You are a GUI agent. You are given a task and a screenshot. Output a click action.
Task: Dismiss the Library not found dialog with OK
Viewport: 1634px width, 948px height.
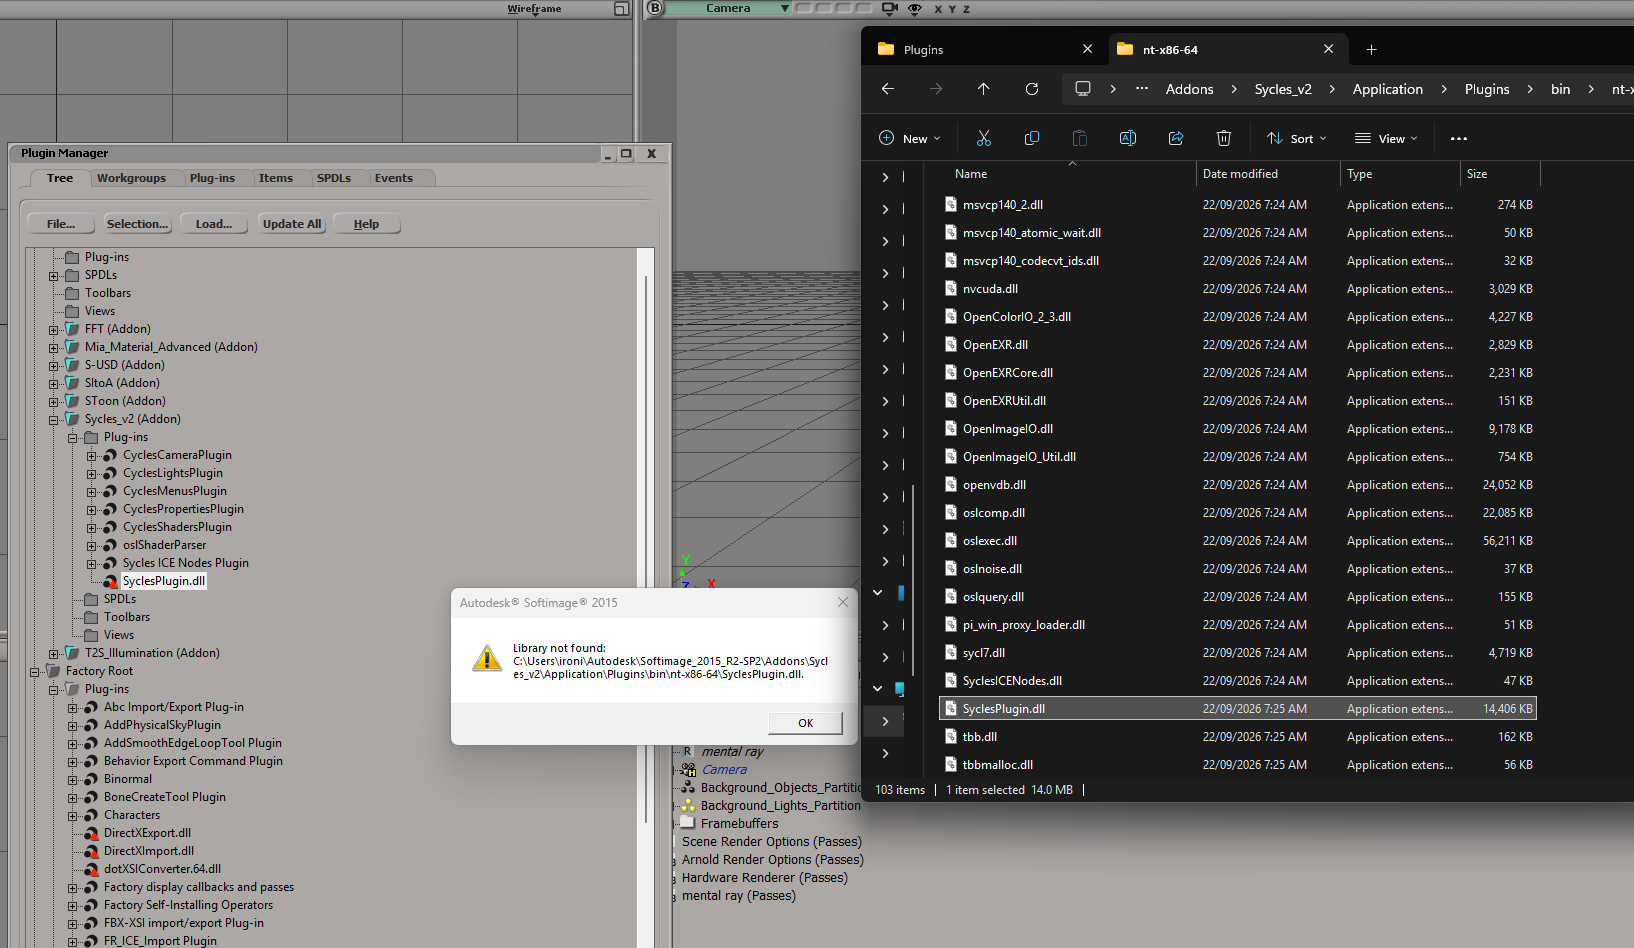coord(805,723)
